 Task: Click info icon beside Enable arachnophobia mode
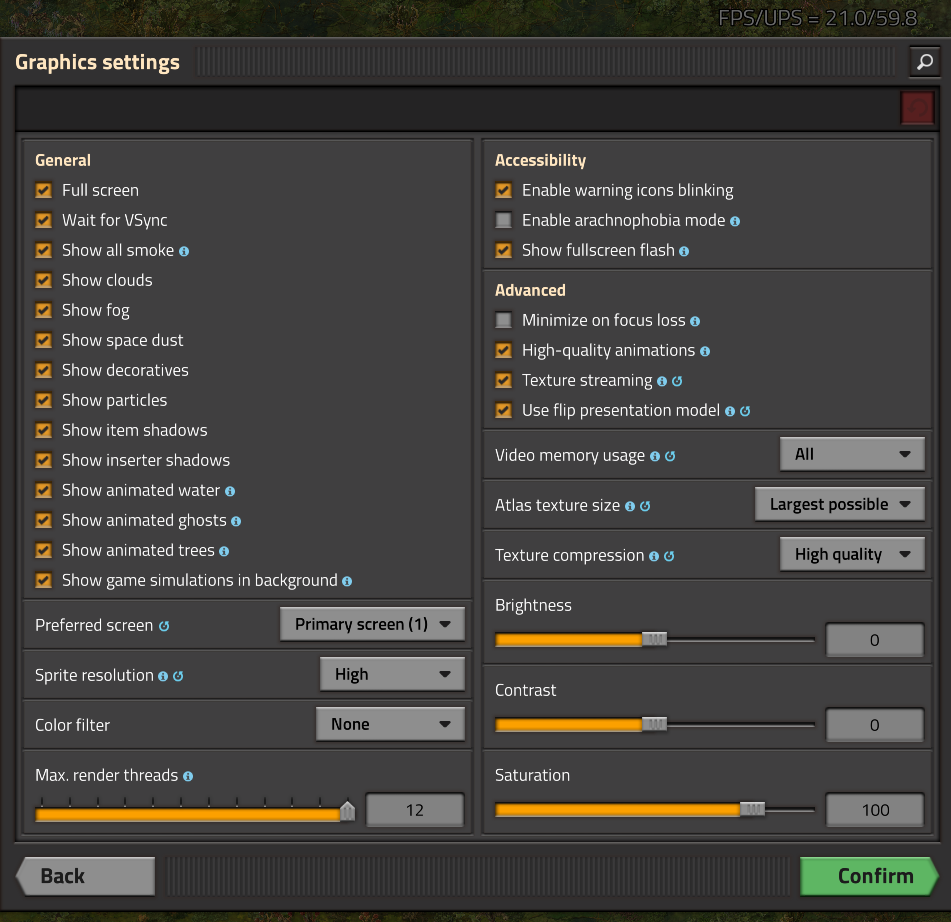(x=735, y=221)
